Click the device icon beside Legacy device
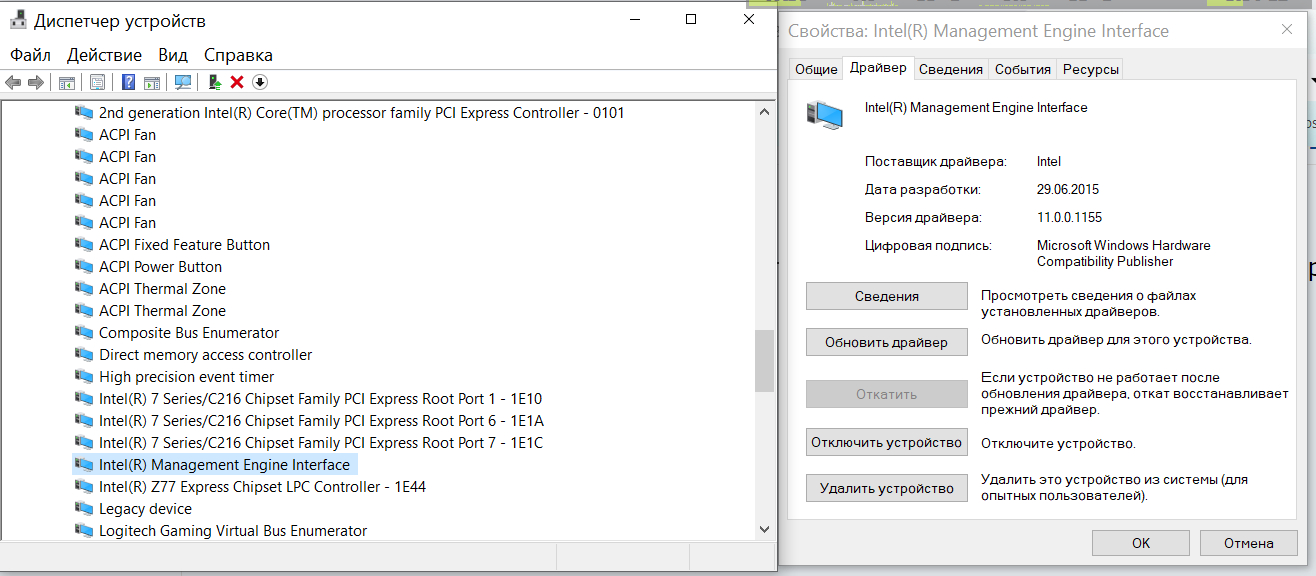 [x=84, y=509]
